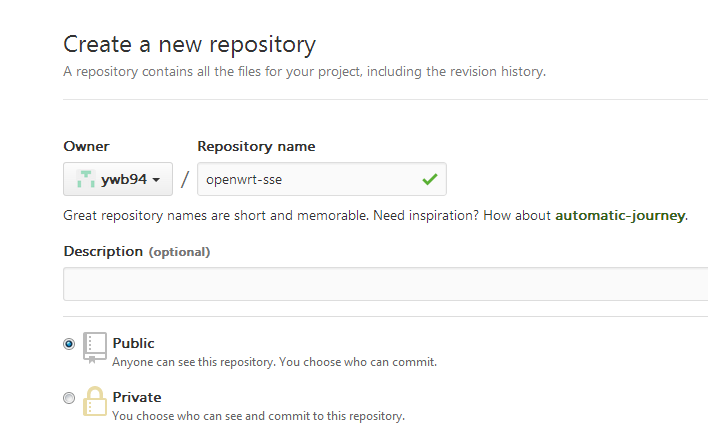
Task: Click the Private option label
Action: 137,397
